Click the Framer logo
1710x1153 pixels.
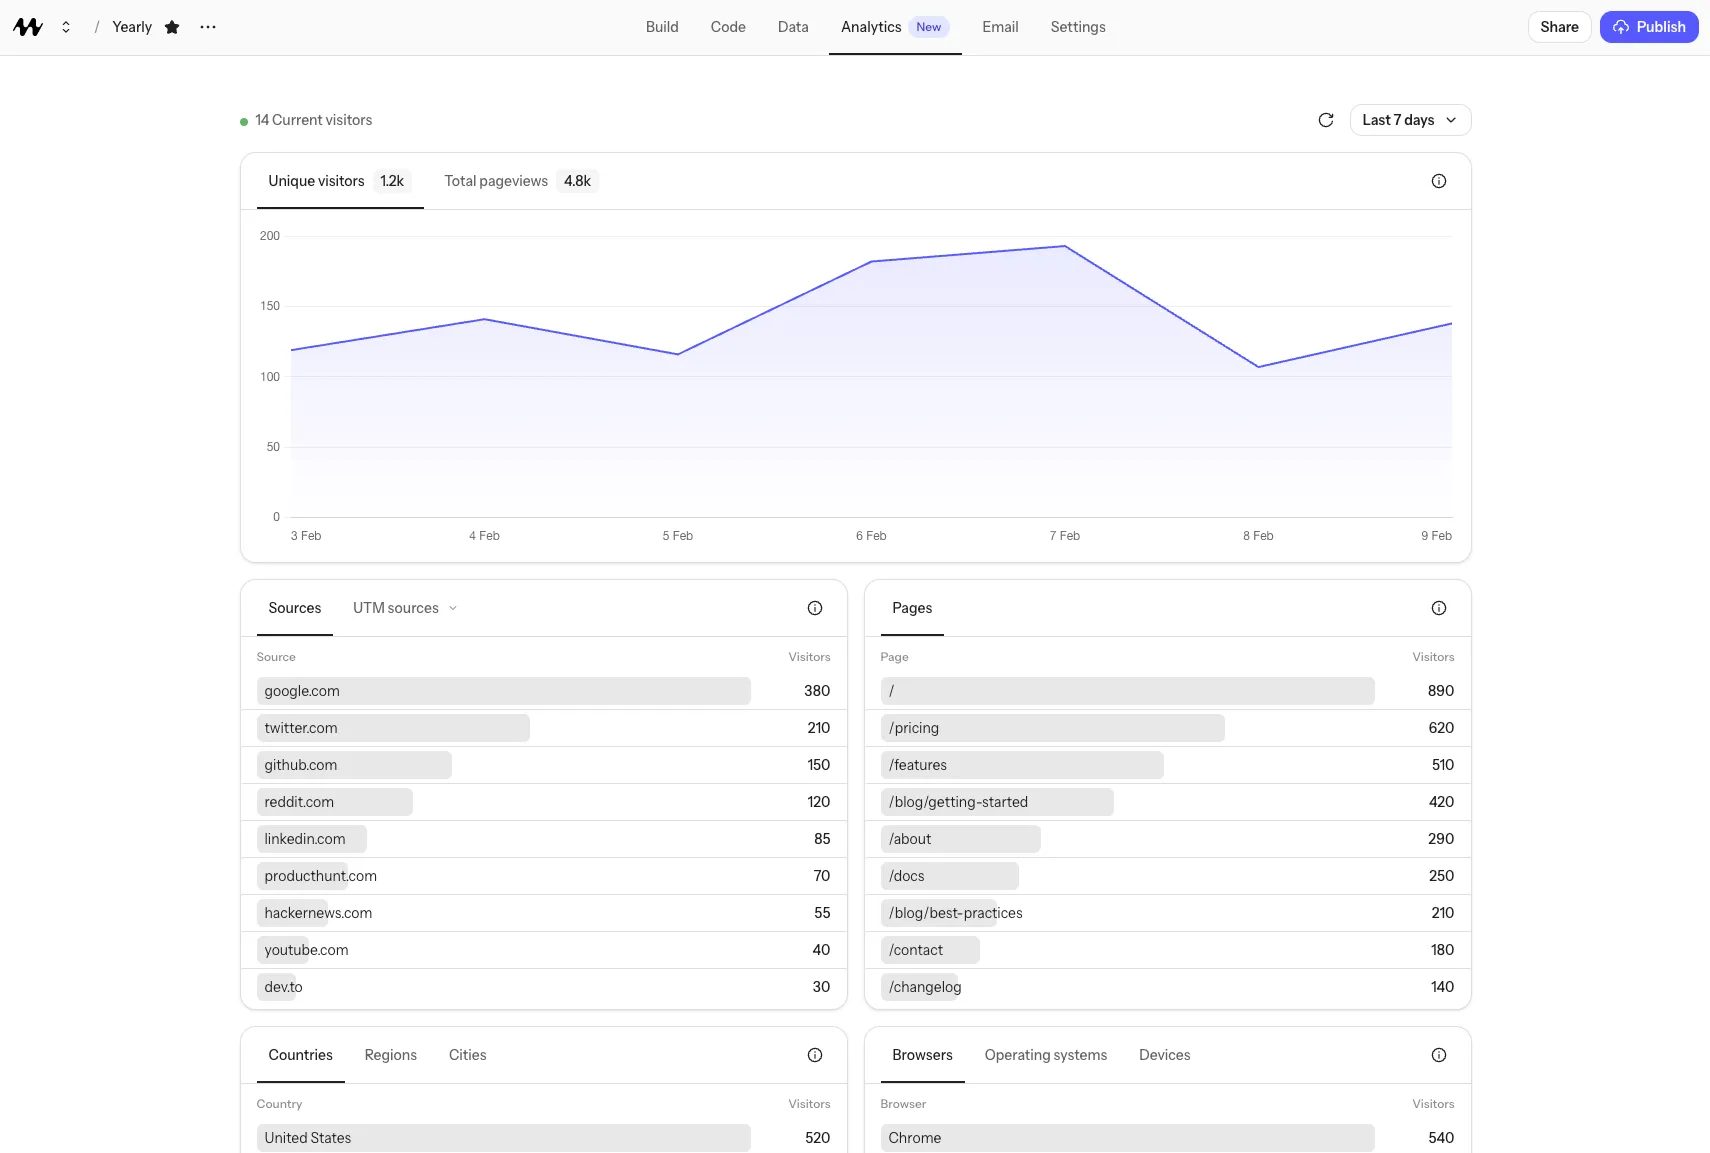[x=28, y=27]
